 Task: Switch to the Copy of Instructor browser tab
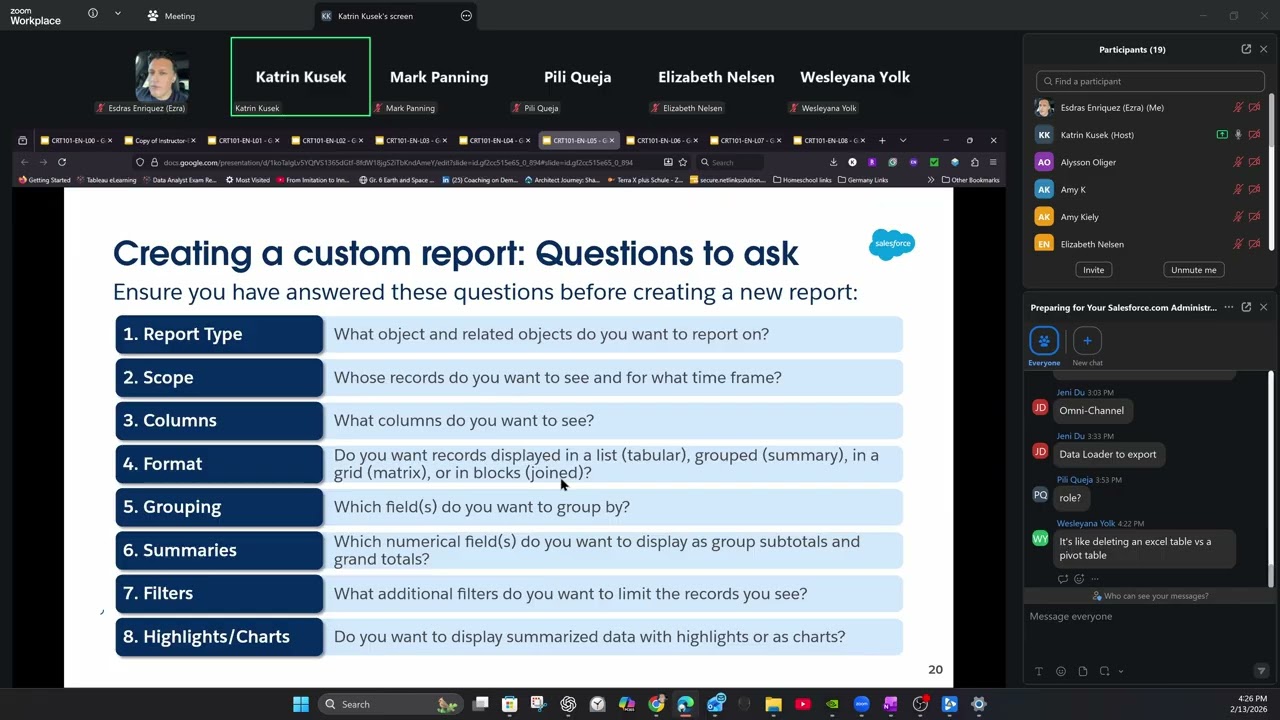coord(160,140)
